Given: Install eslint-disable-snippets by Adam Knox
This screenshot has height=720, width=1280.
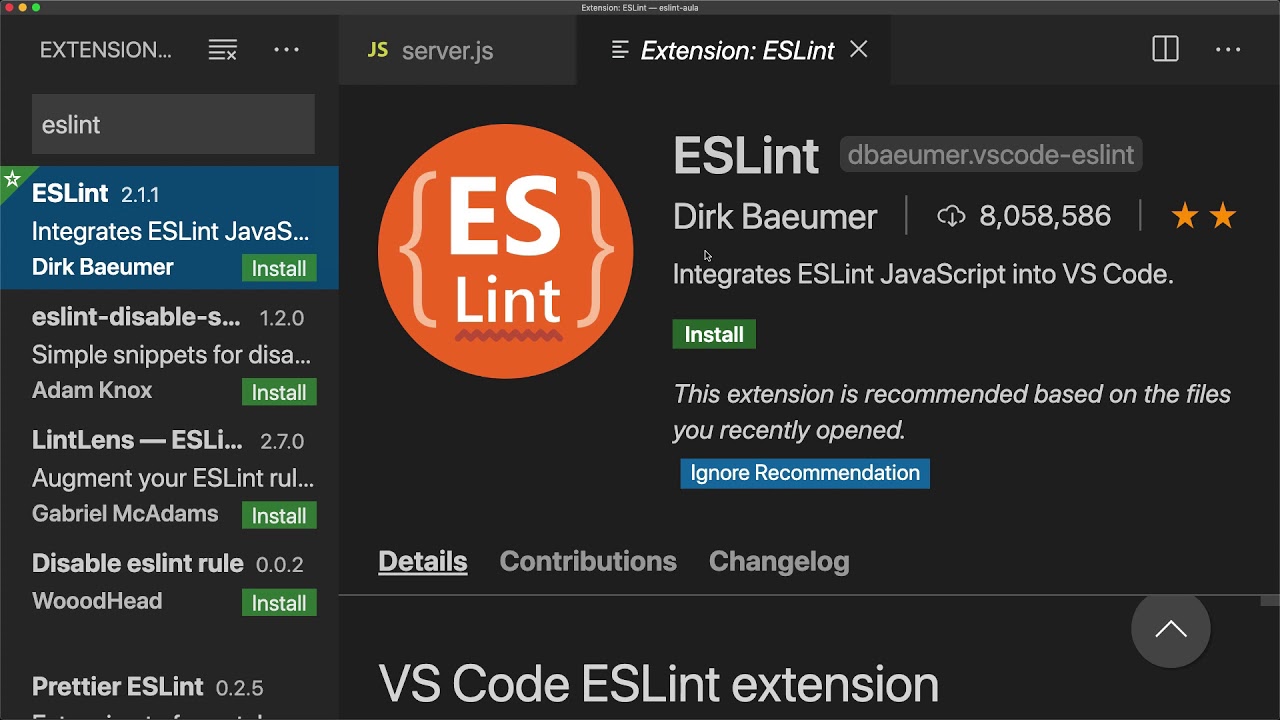Looking at the screenshot, I should click(x=279, y=393).
